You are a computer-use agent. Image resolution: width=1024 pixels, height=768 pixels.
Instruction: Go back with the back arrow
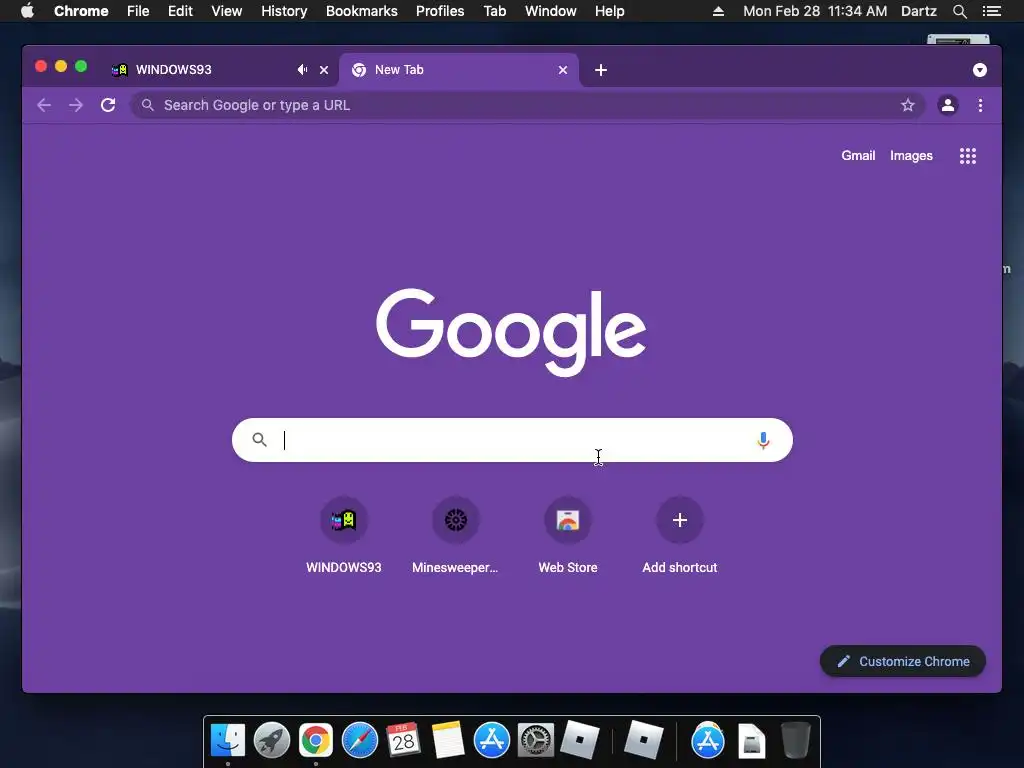[x=44, y=105]
